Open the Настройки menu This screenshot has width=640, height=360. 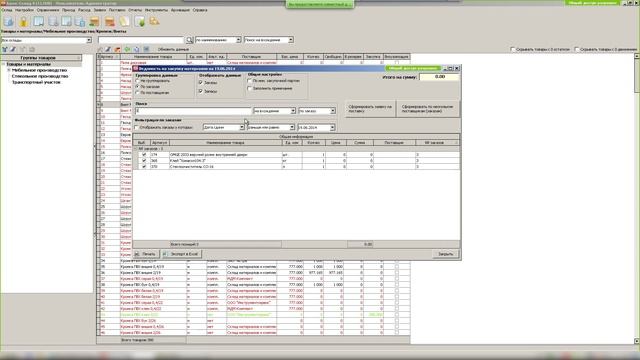[x=24, y=10]
